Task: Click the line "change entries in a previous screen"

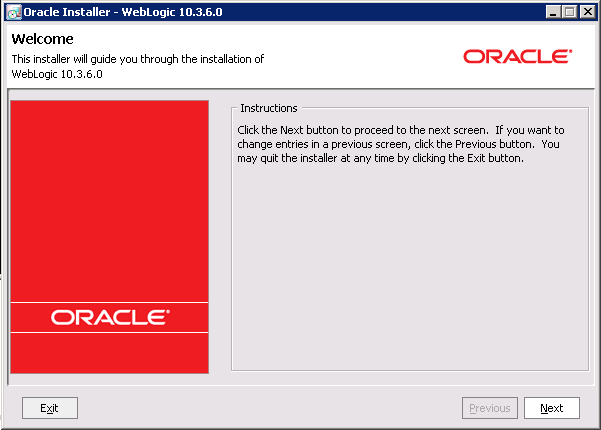Action: 398,144
